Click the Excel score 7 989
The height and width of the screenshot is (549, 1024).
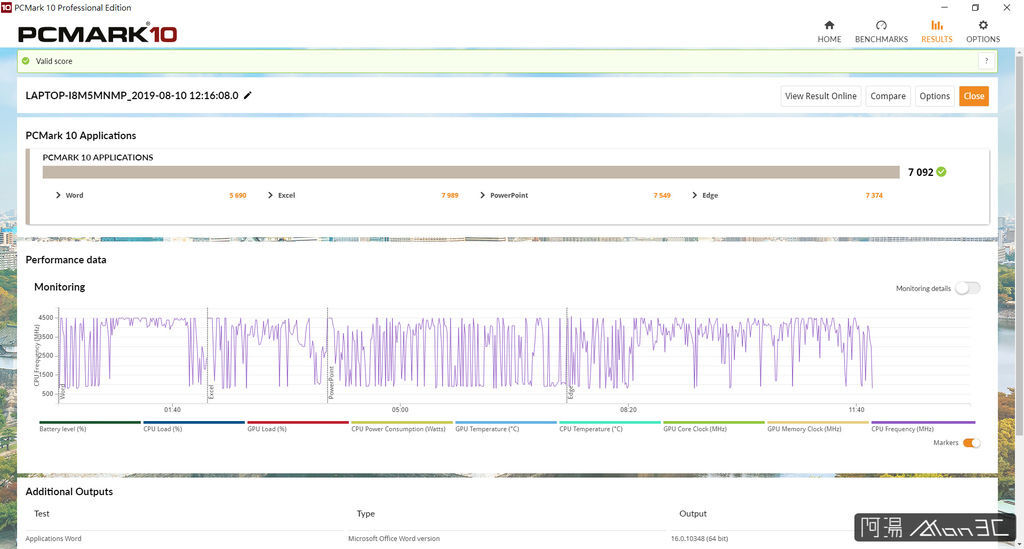(450, 195)
